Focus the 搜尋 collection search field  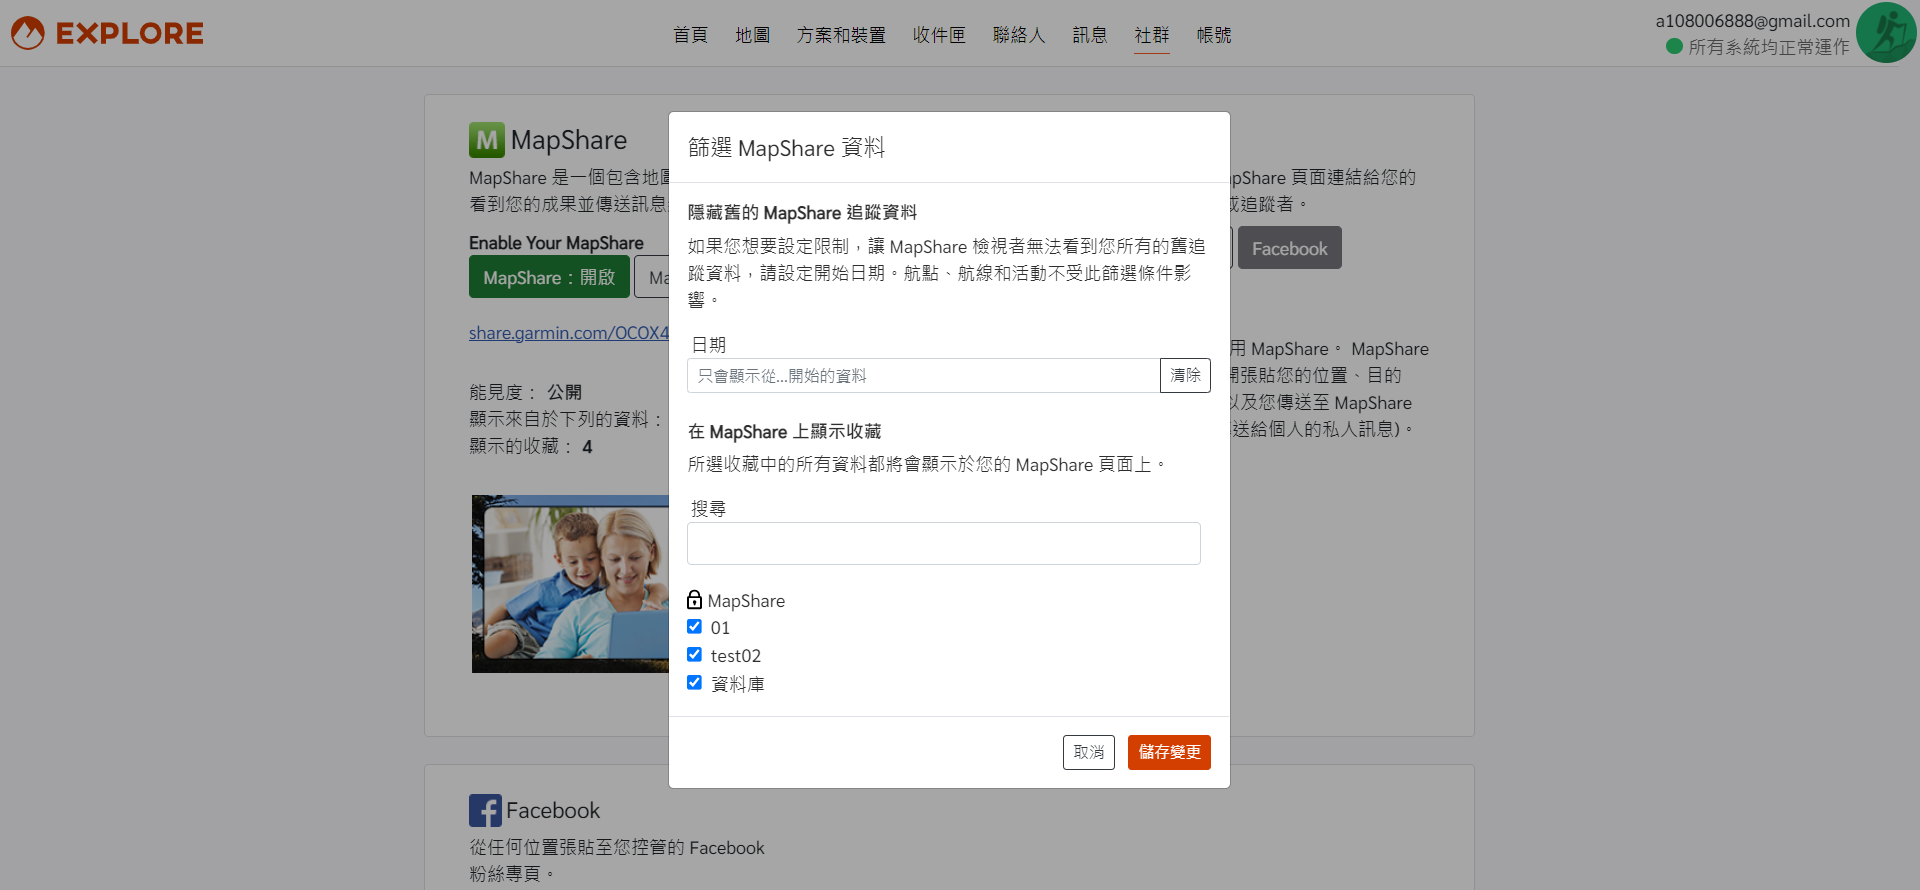[944, 543]
